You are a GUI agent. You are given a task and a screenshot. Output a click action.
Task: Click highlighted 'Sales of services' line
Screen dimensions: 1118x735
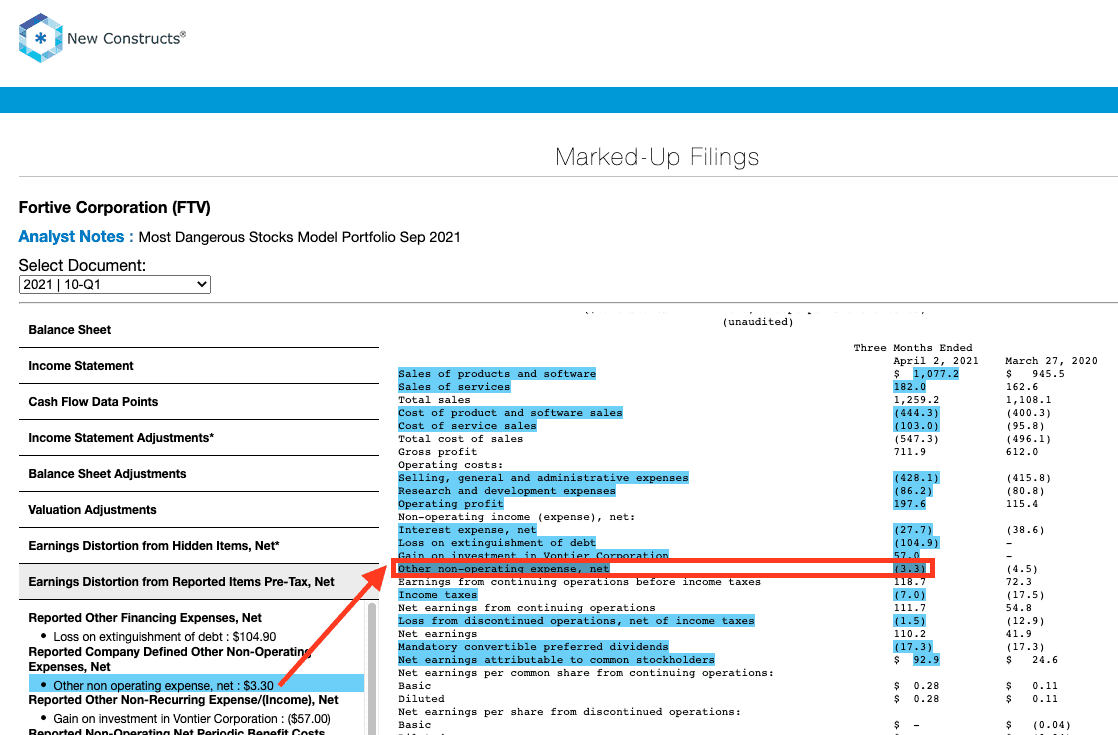(x=454, y=386)
